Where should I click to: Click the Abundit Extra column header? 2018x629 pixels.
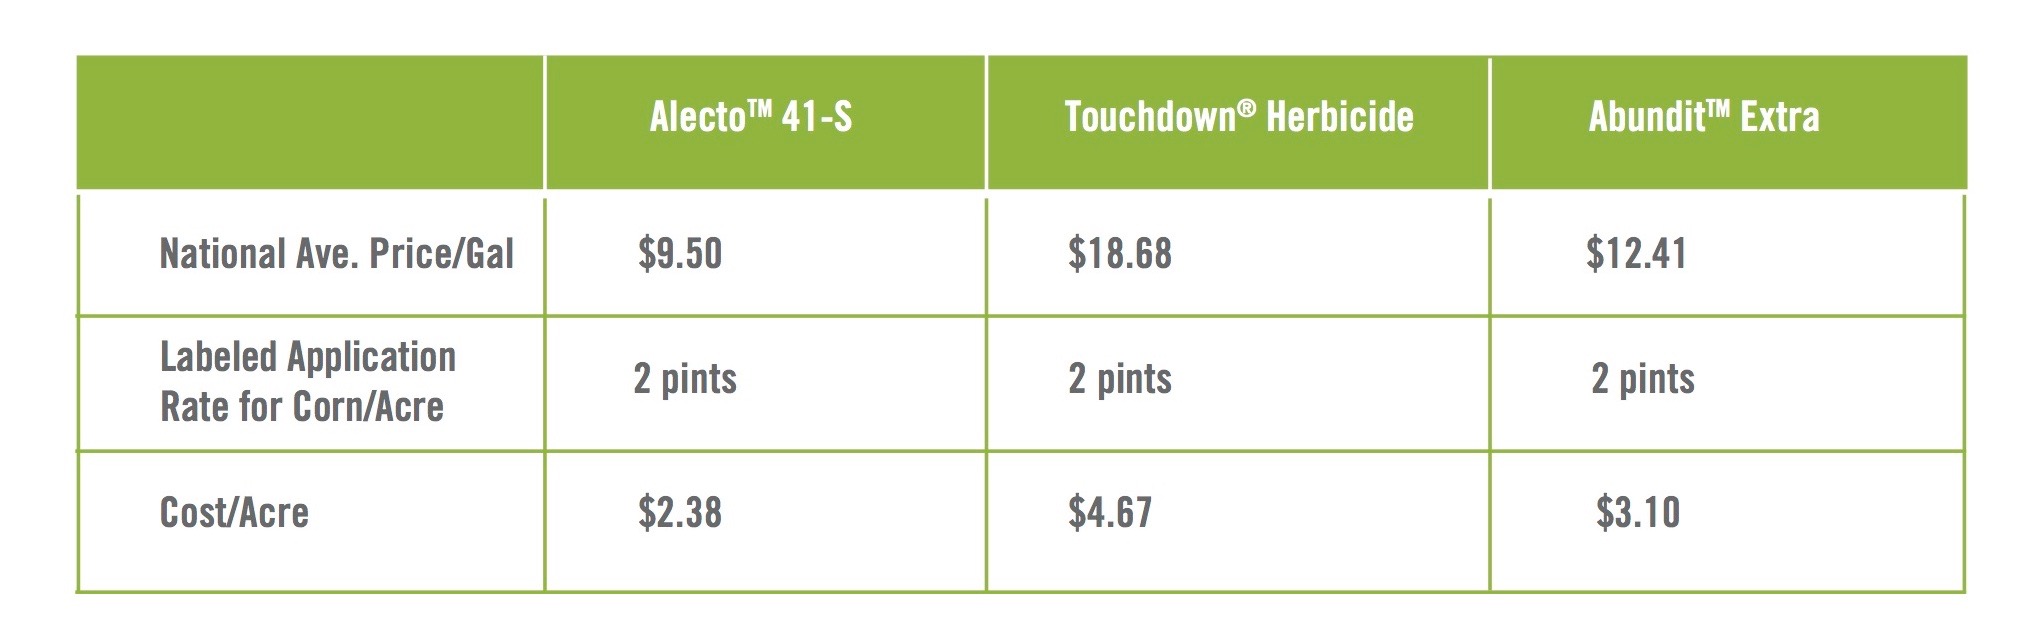[x=1704, y=117]
